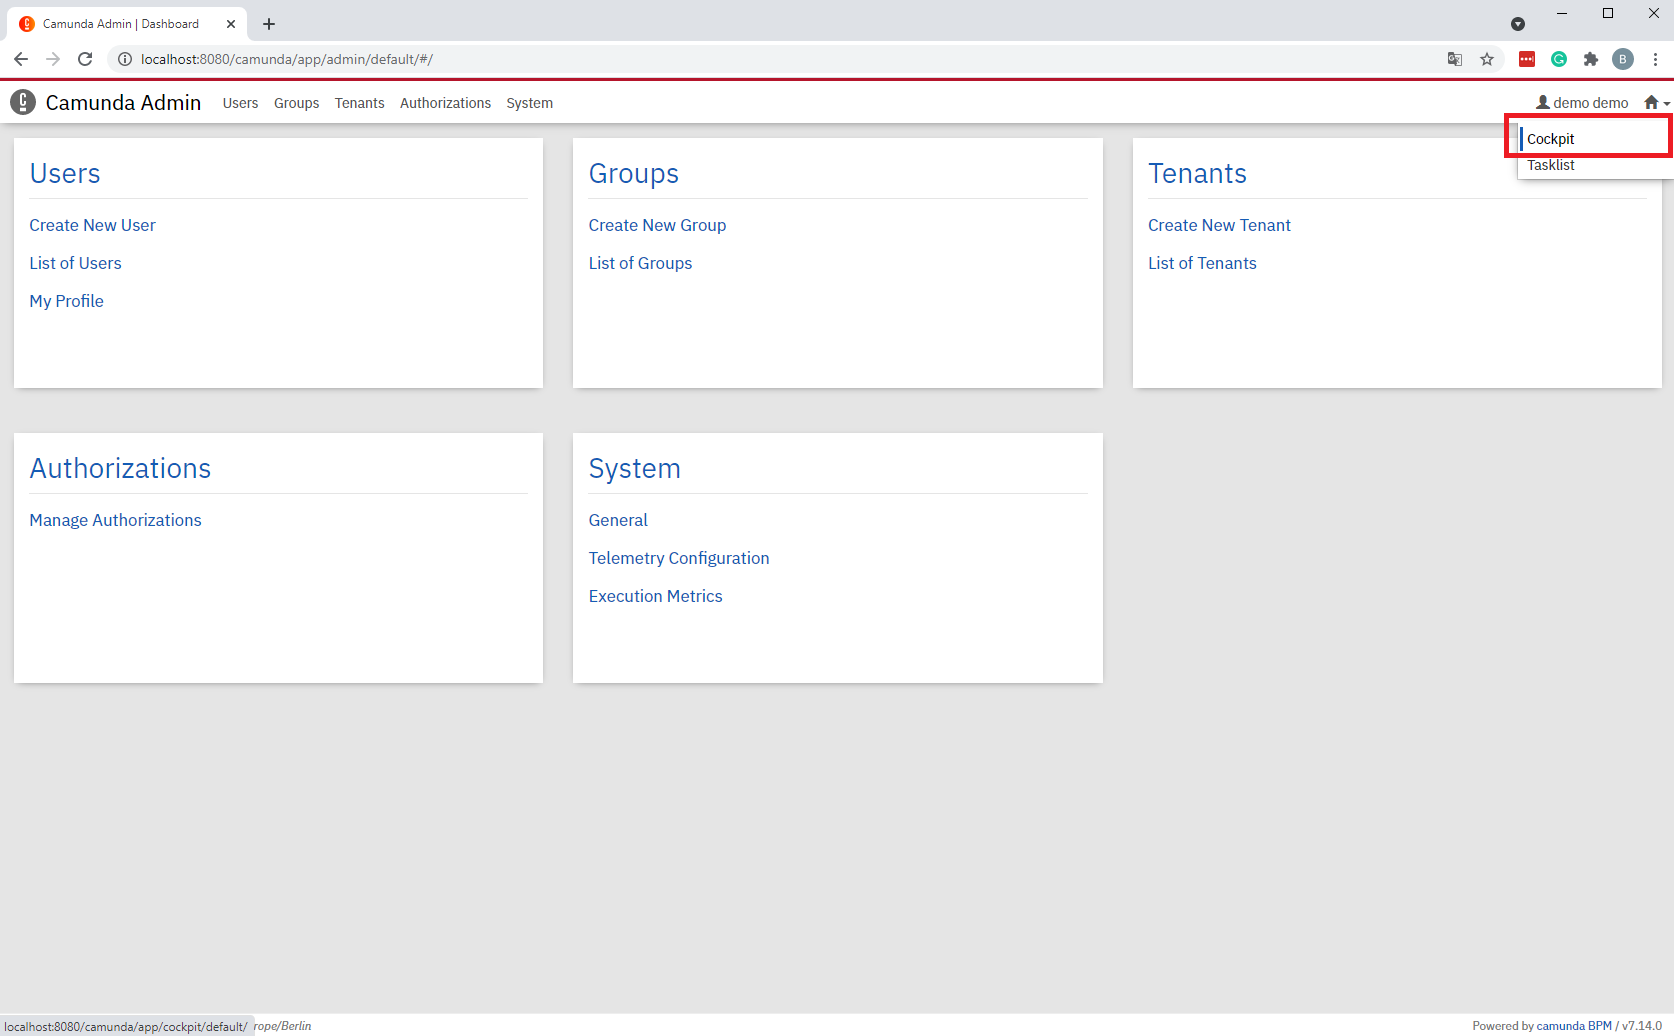
Task: Open the demo demo user menu
Action: click(1582, 103)
